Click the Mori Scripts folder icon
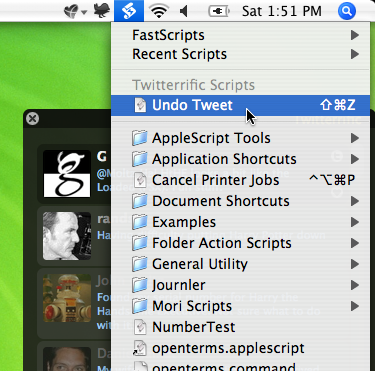Viewport: 375px width, 371px height. point(140,306)
